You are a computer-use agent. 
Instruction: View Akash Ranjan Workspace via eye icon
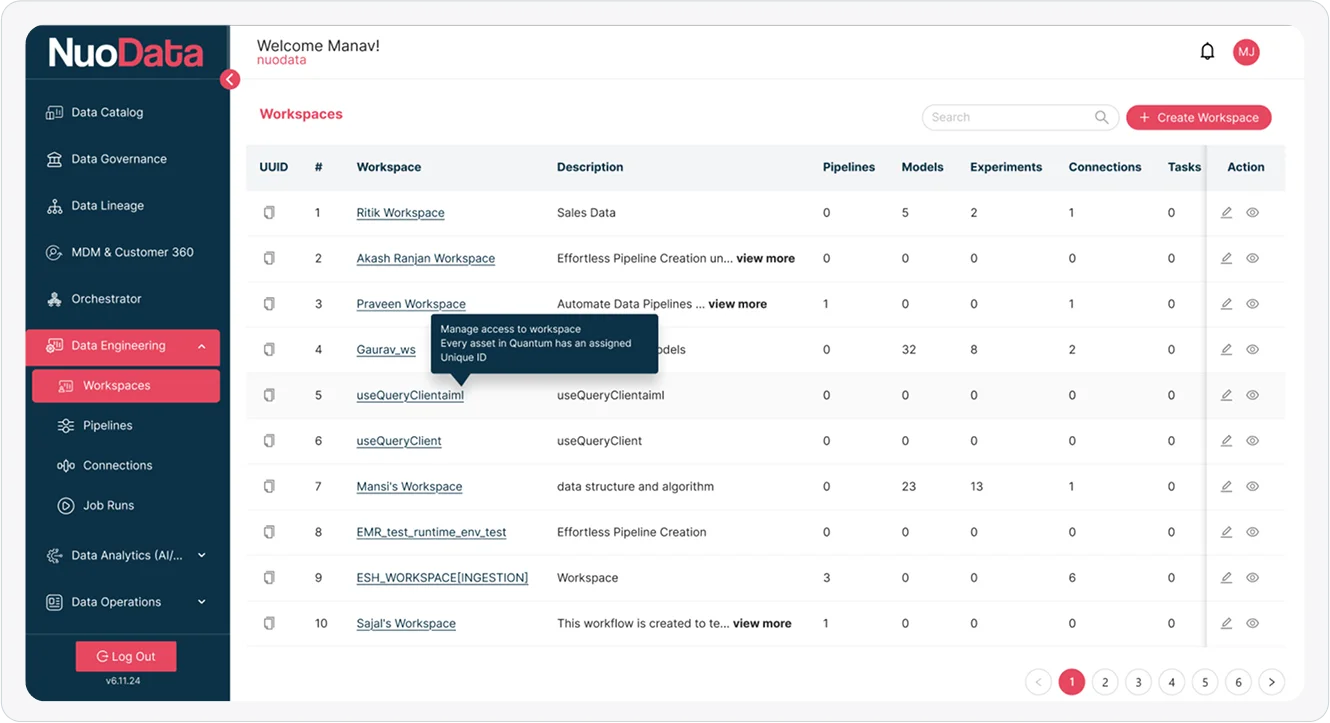1252,258
